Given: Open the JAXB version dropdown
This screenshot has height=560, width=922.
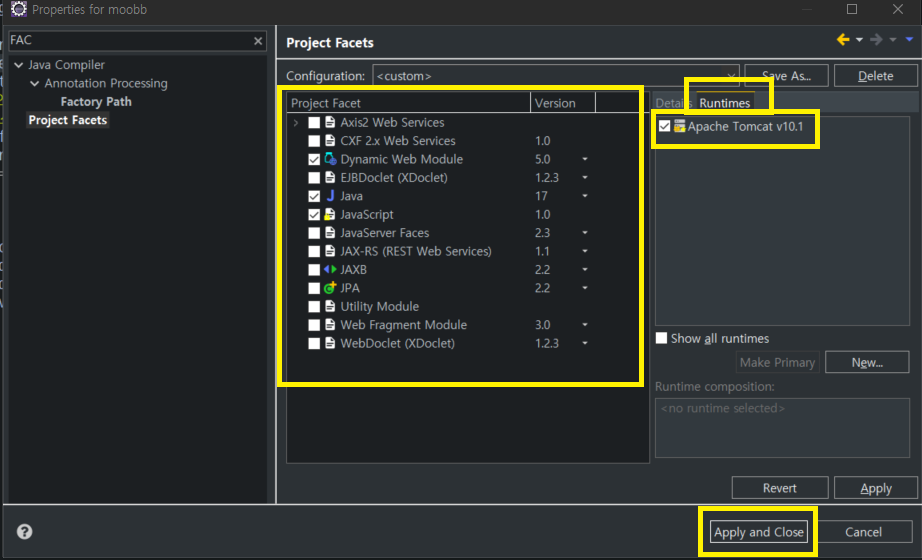Looking at the screenshot, I should 584,269.
